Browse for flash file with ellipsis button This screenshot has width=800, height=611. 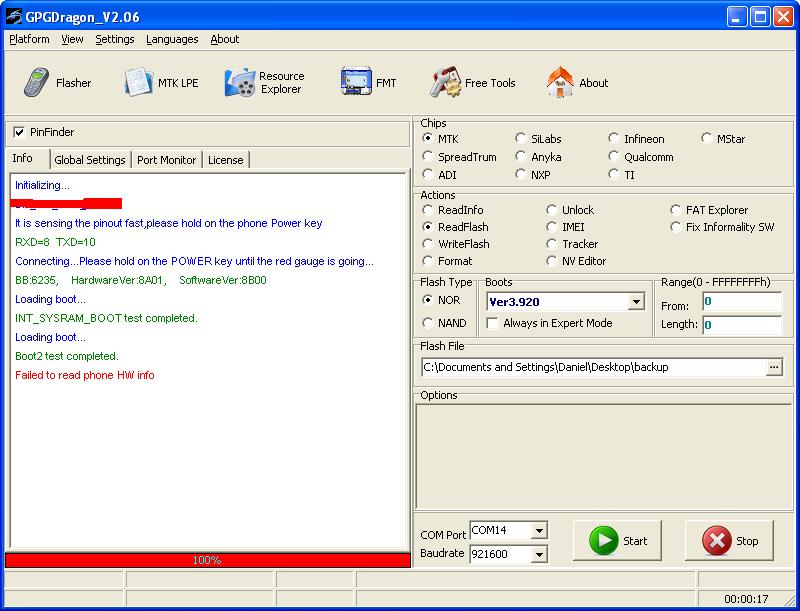coord(774,367)
